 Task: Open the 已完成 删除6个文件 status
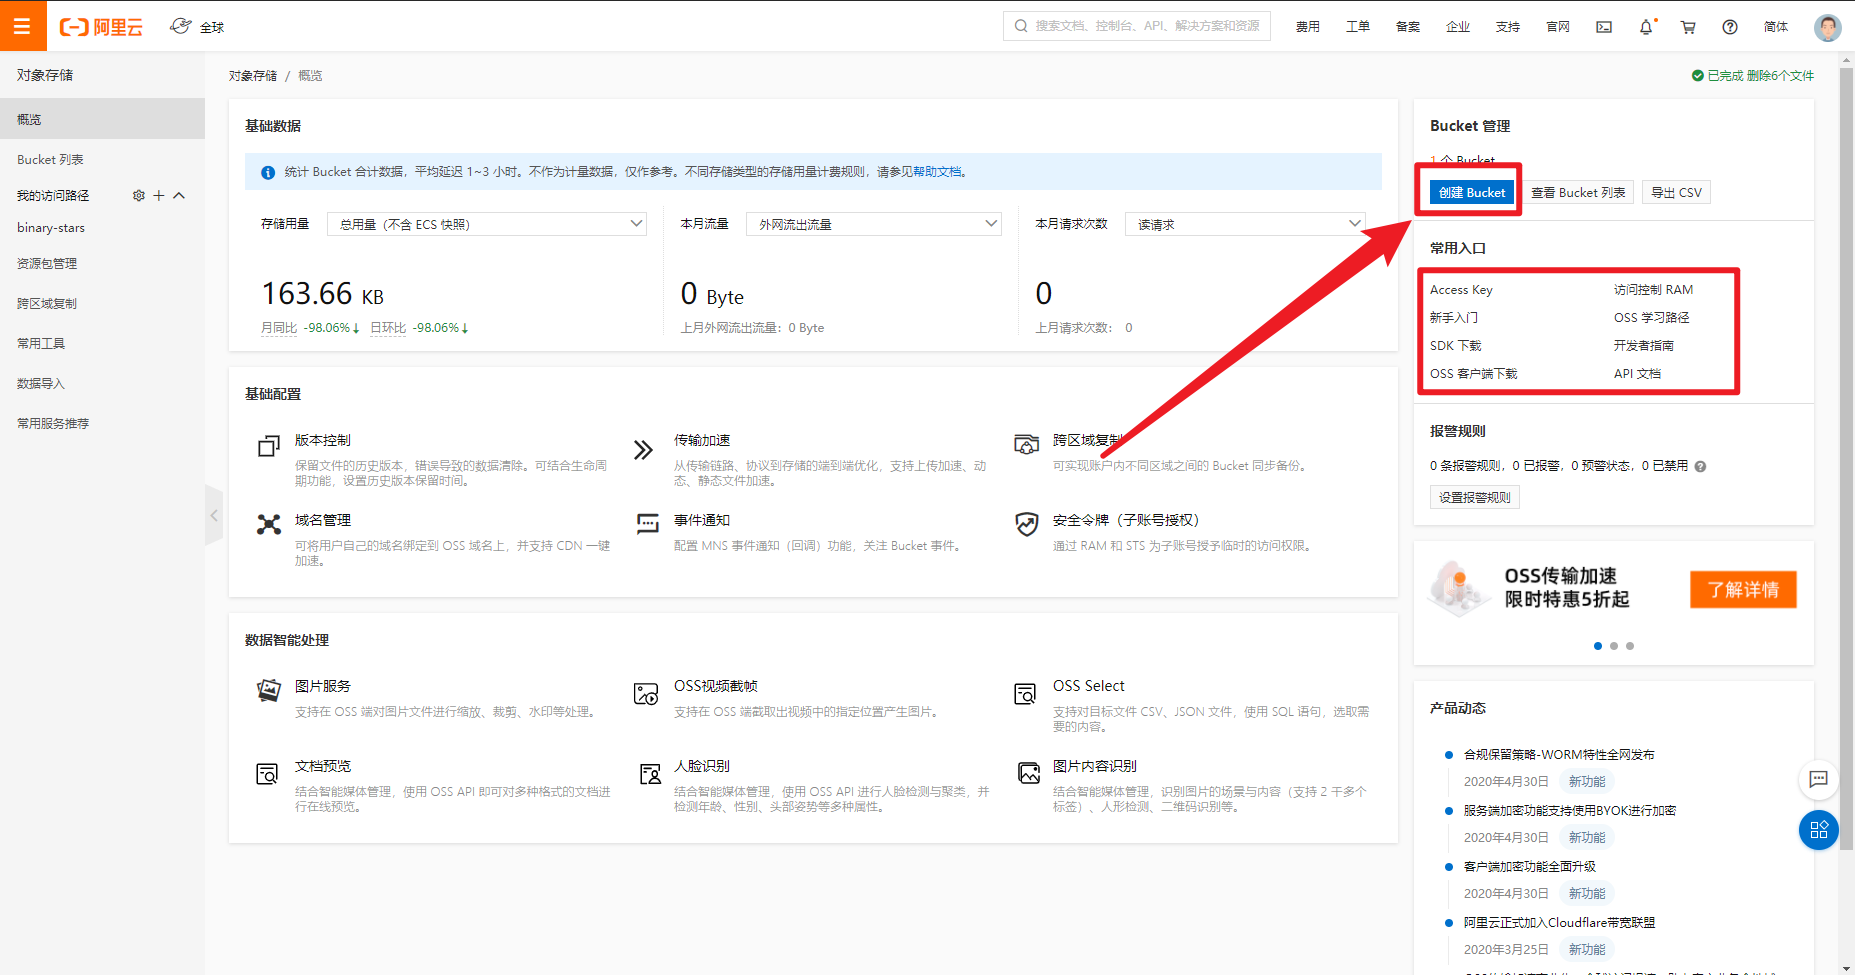[1752, 76]
